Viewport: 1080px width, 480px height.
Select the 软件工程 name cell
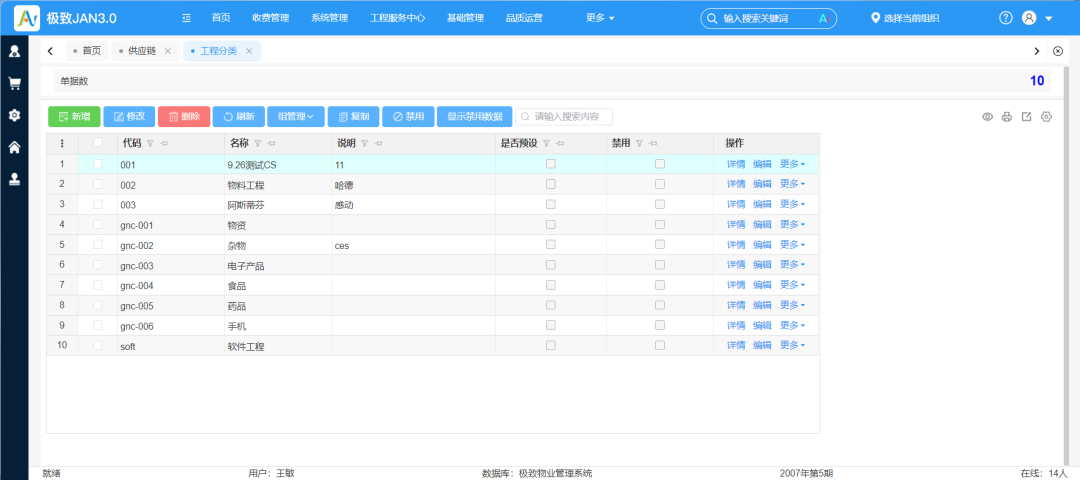point(278,346)
